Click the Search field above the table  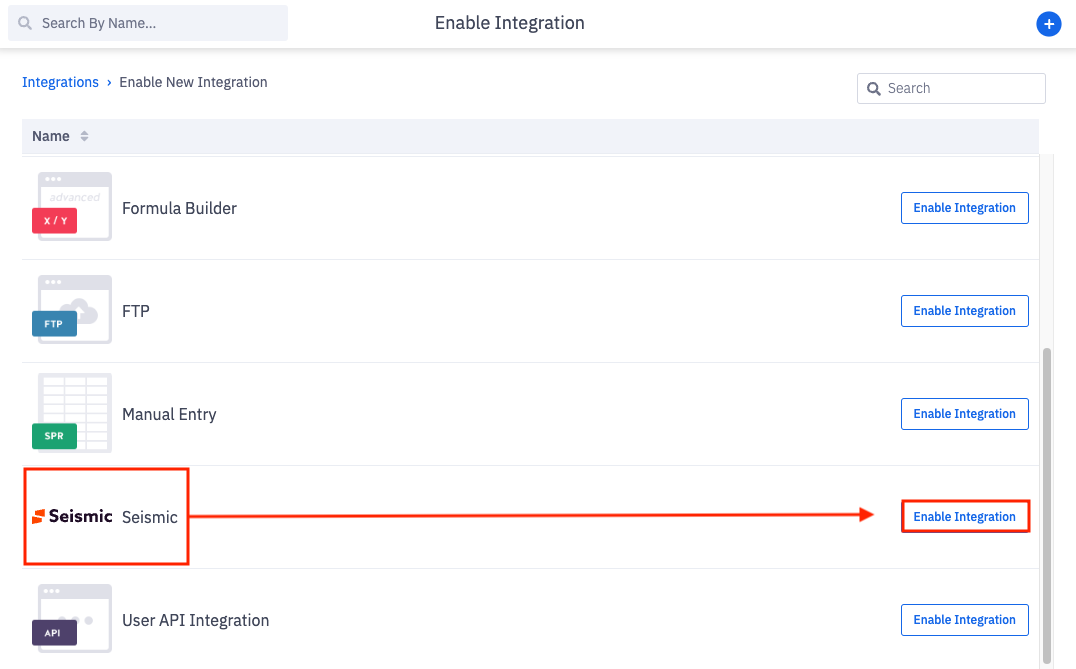coord(950,88)
